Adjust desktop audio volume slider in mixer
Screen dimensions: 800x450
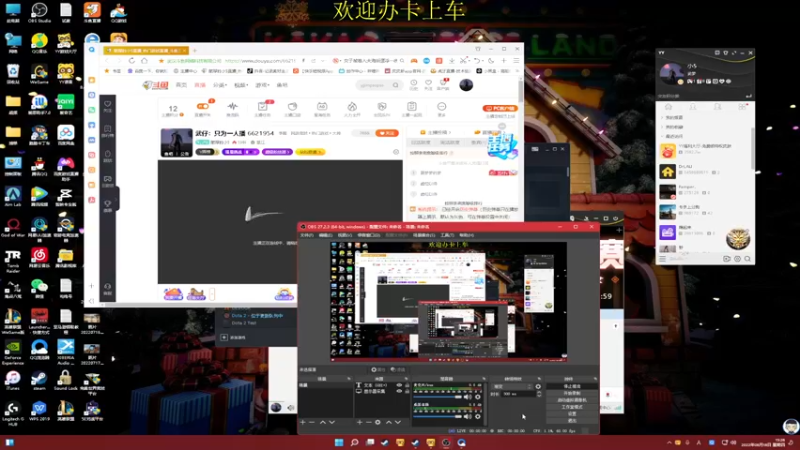point(438,416)
